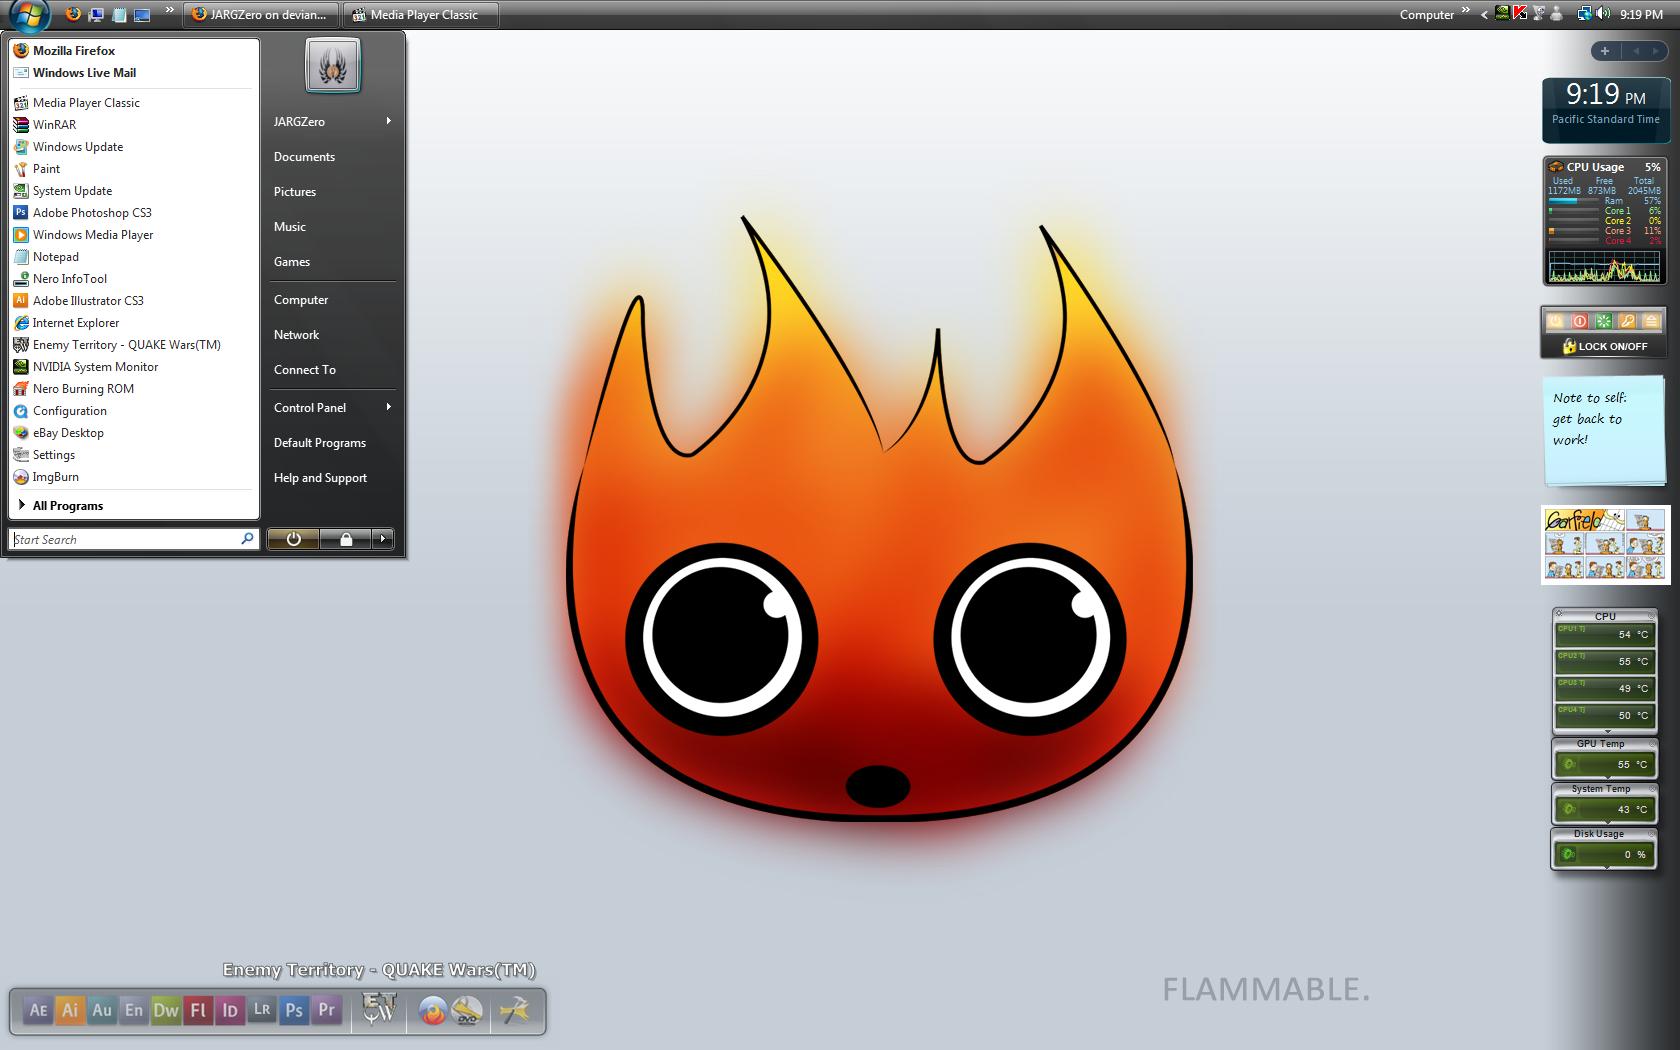Open Music from Start menu
Viewport: 1680px width, 1050px height.
click(290, 227)
